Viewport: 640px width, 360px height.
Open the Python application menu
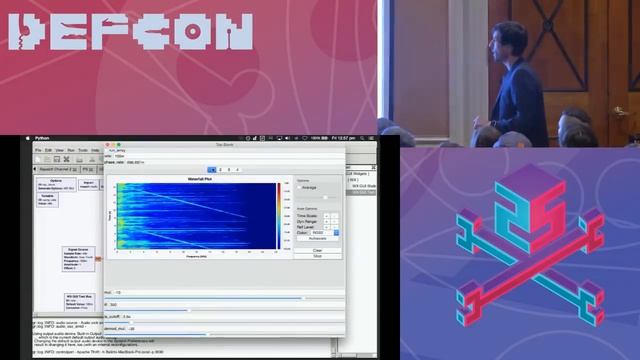[x=42, y=138]
